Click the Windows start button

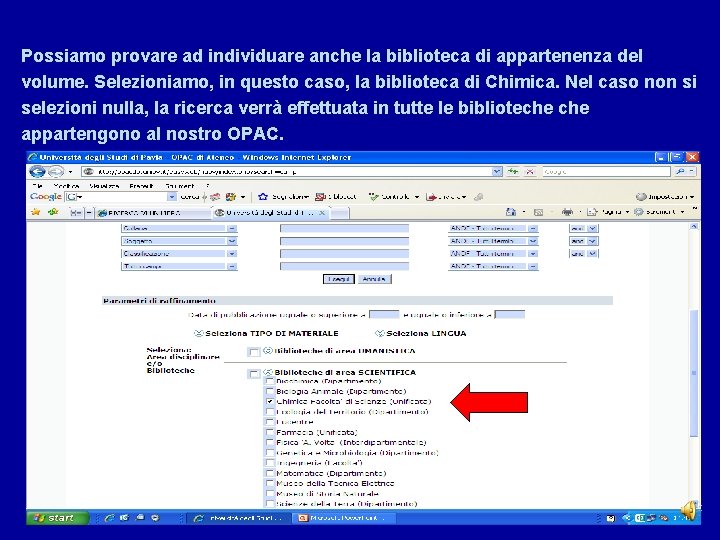point(57,518)
